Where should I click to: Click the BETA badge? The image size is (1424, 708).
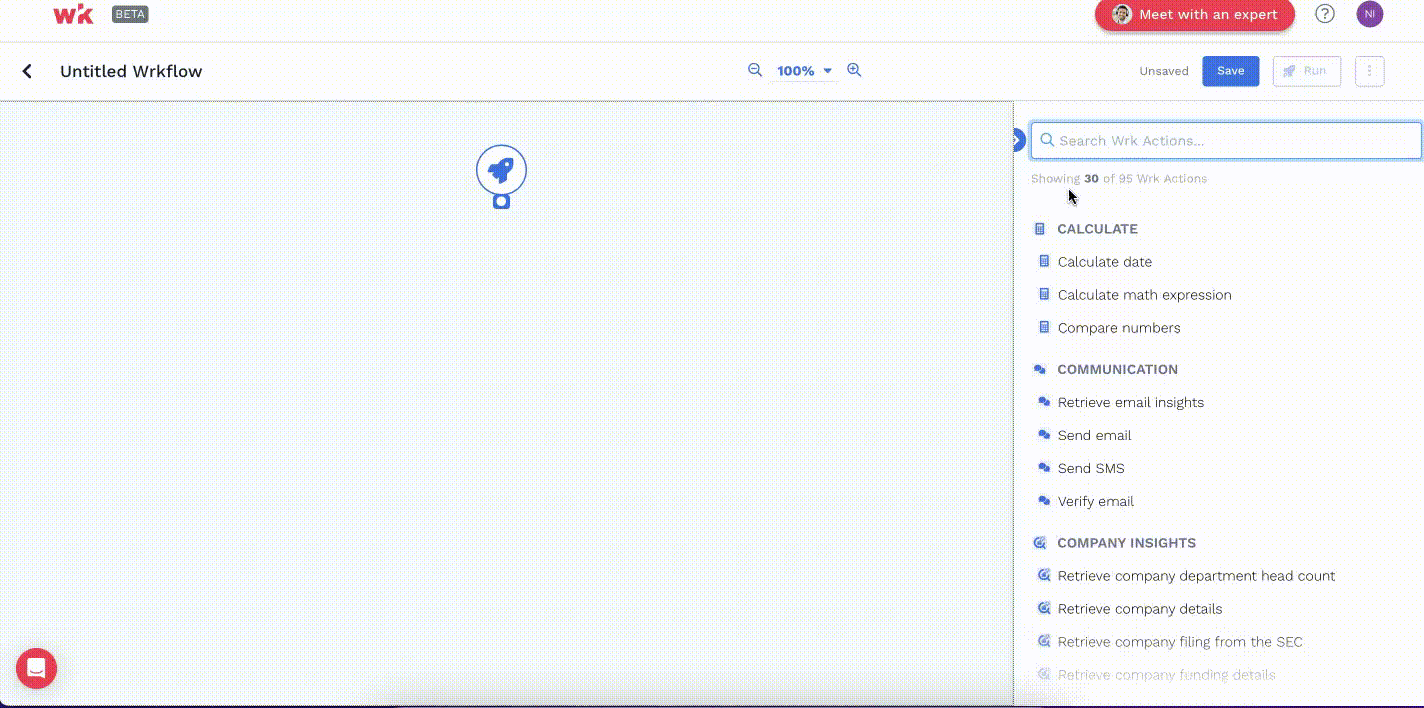click(130, 14)
